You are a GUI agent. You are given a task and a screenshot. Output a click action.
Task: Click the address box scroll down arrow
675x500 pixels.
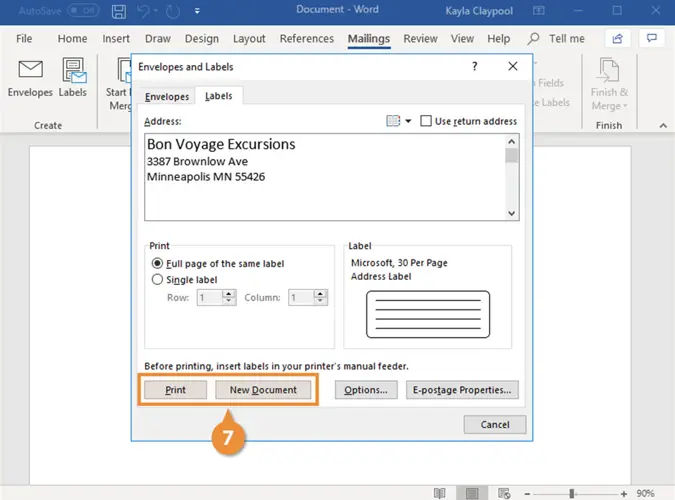point(511,213)
